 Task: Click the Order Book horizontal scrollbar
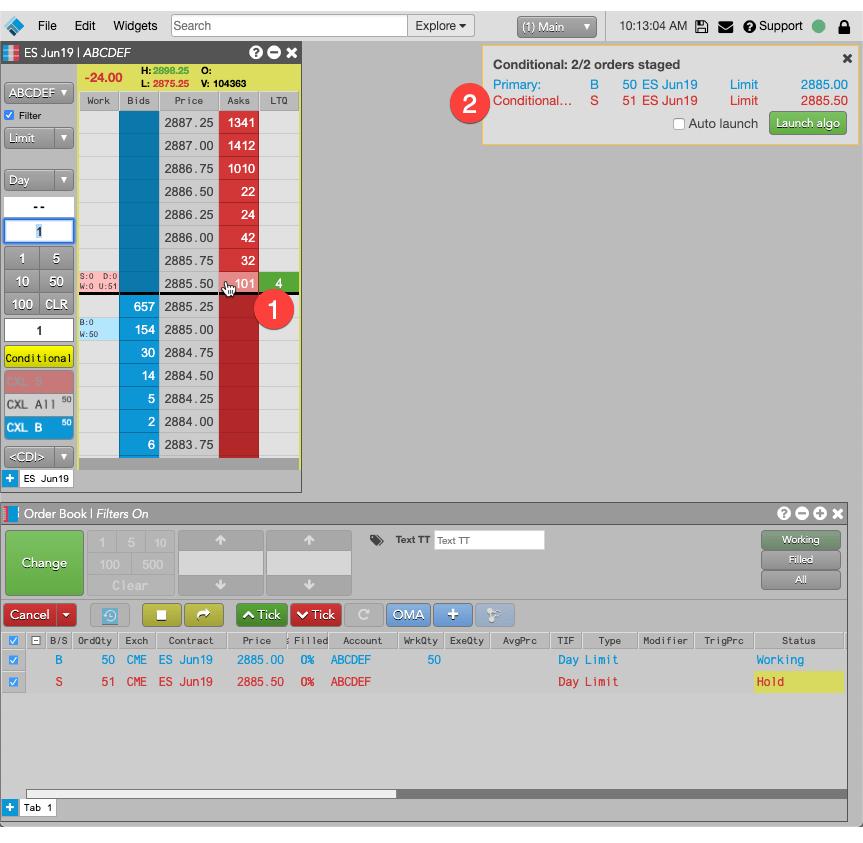(x=211, y=794)
